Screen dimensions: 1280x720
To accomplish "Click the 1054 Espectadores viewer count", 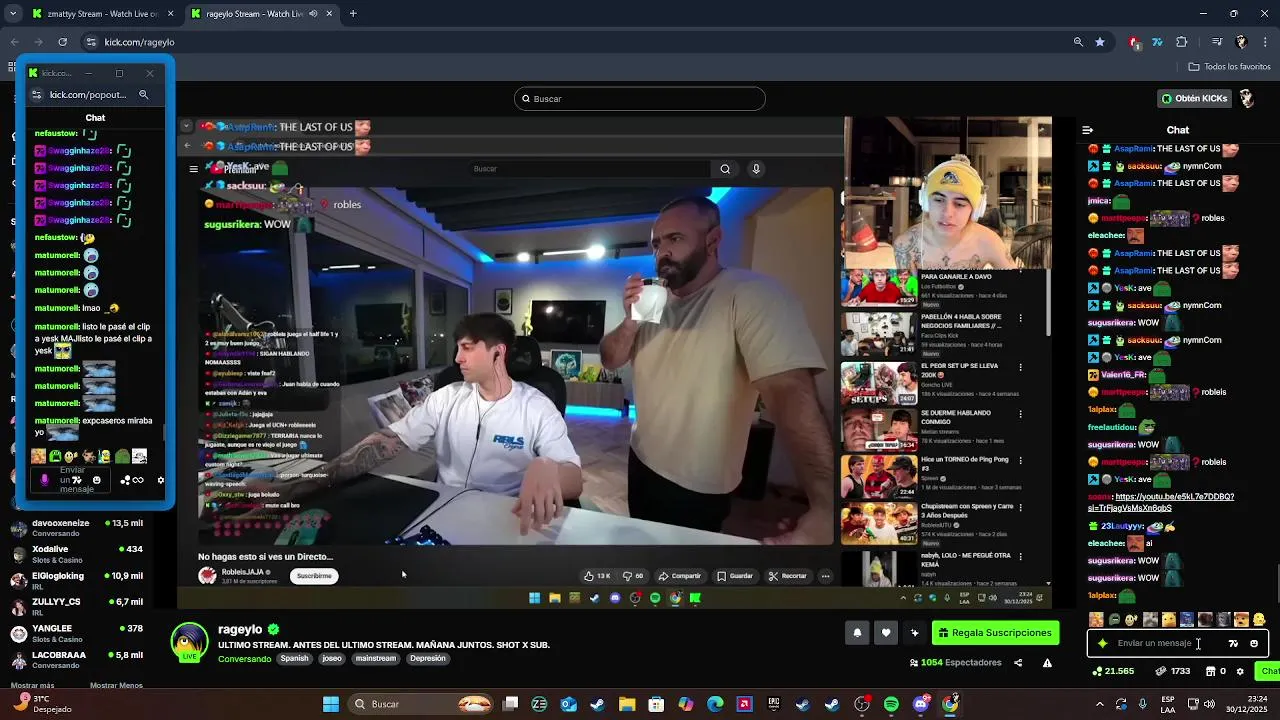I will click(954, 662).
